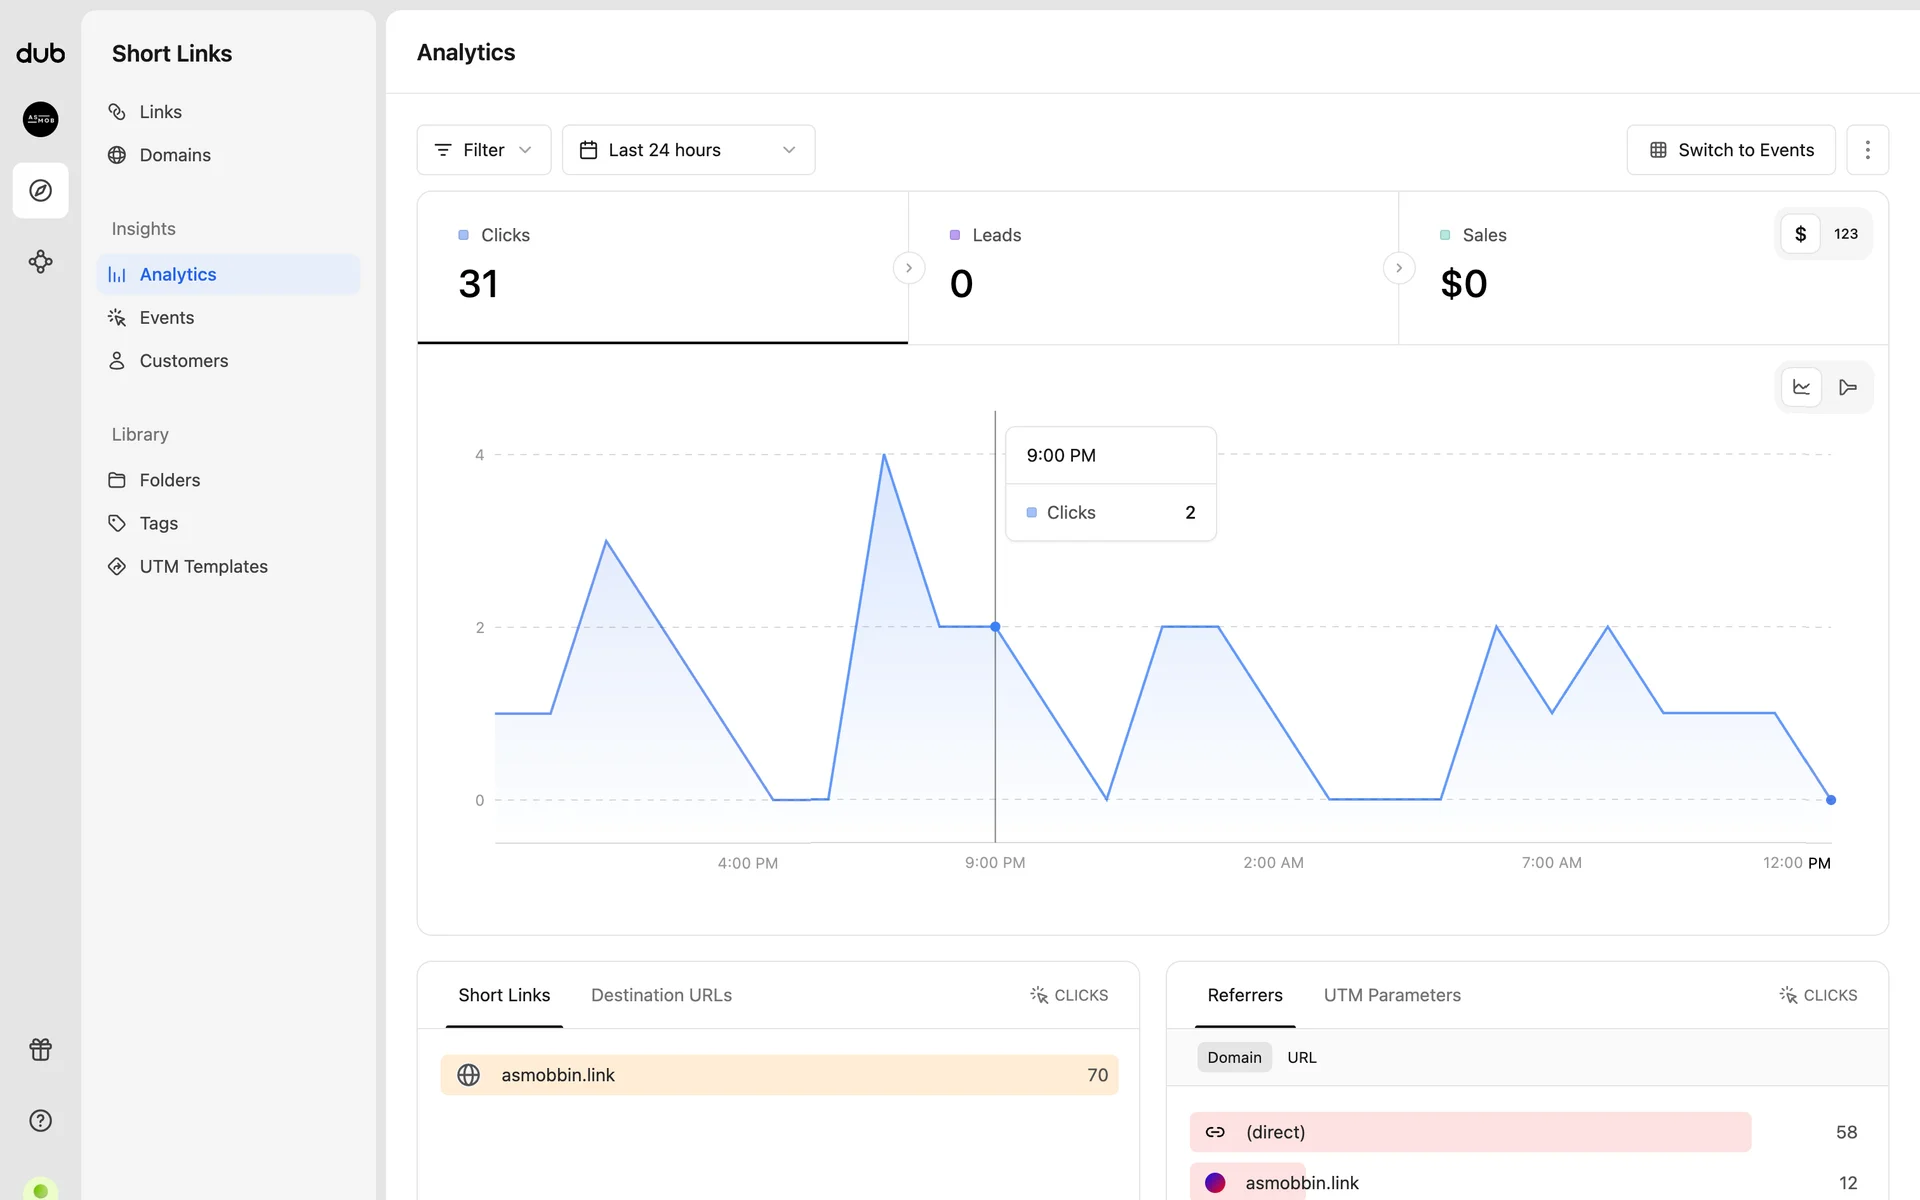1920x1200 pixels.
Task: Switch chart to funnel view
Action: click(x=1847, y=388)
